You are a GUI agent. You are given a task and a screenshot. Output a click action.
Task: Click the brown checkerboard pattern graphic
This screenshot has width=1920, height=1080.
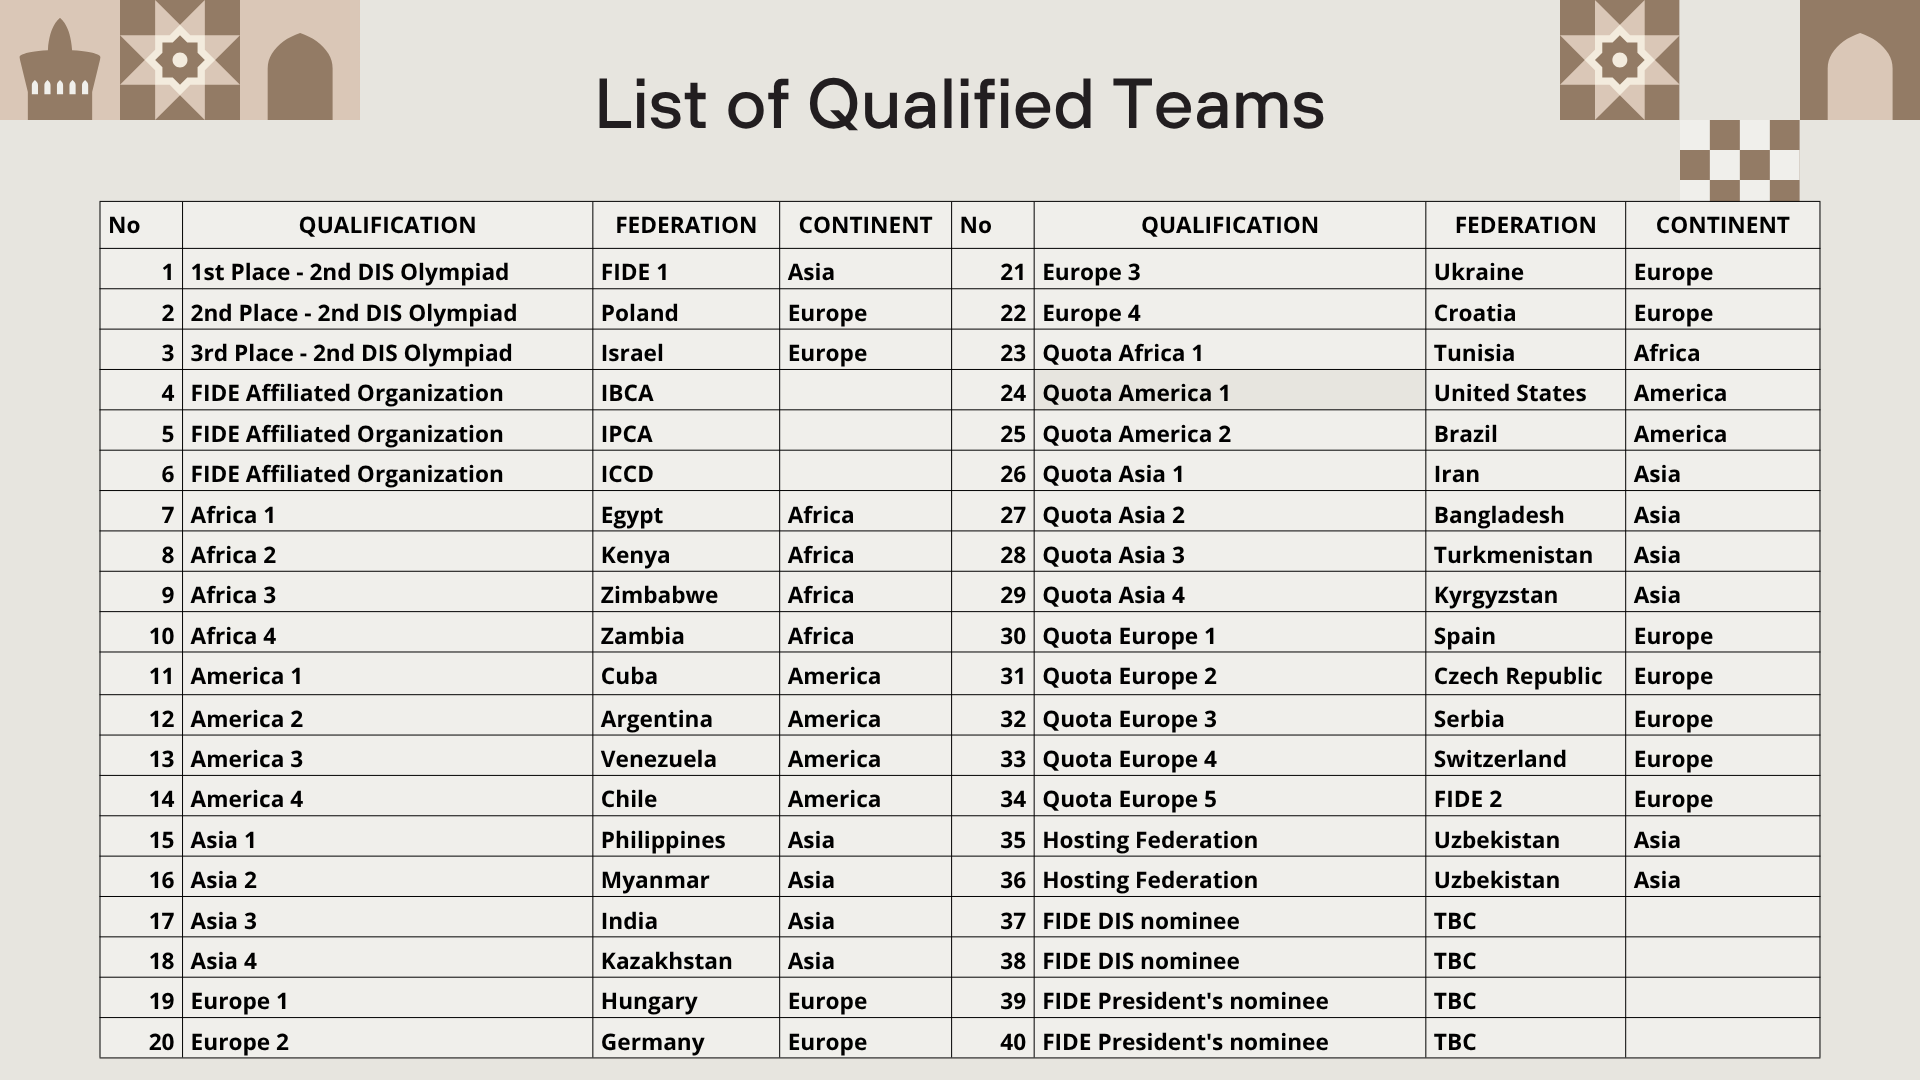1739,160
